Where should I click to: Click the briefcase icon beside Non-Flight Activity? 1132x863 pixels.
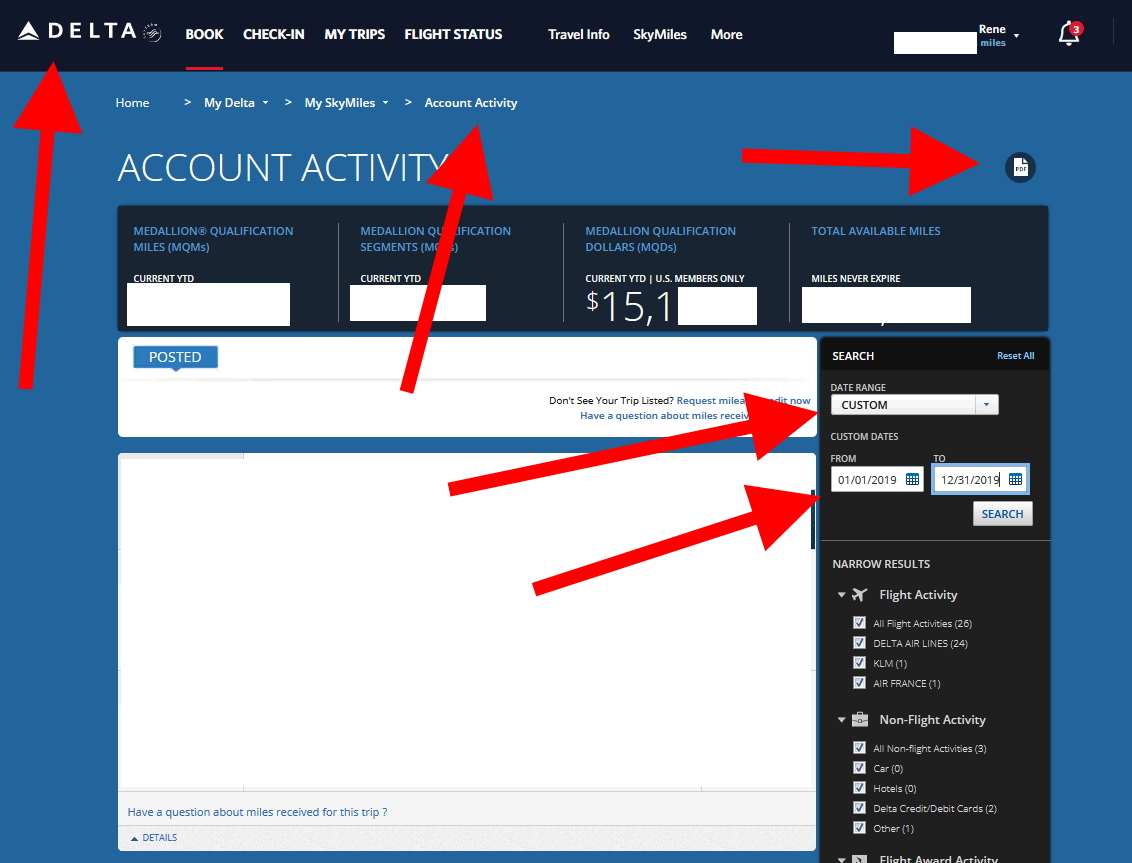tap(860, 719)
